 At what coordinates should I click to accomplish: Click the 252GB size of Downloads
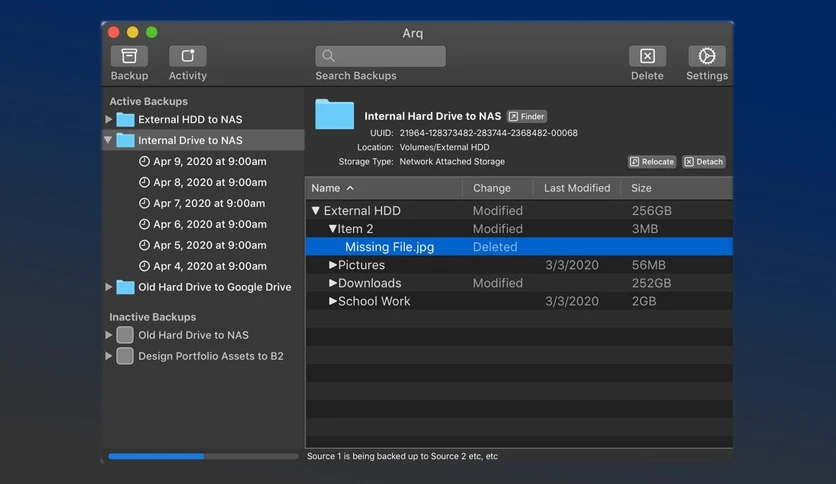[x=651, y=283]
